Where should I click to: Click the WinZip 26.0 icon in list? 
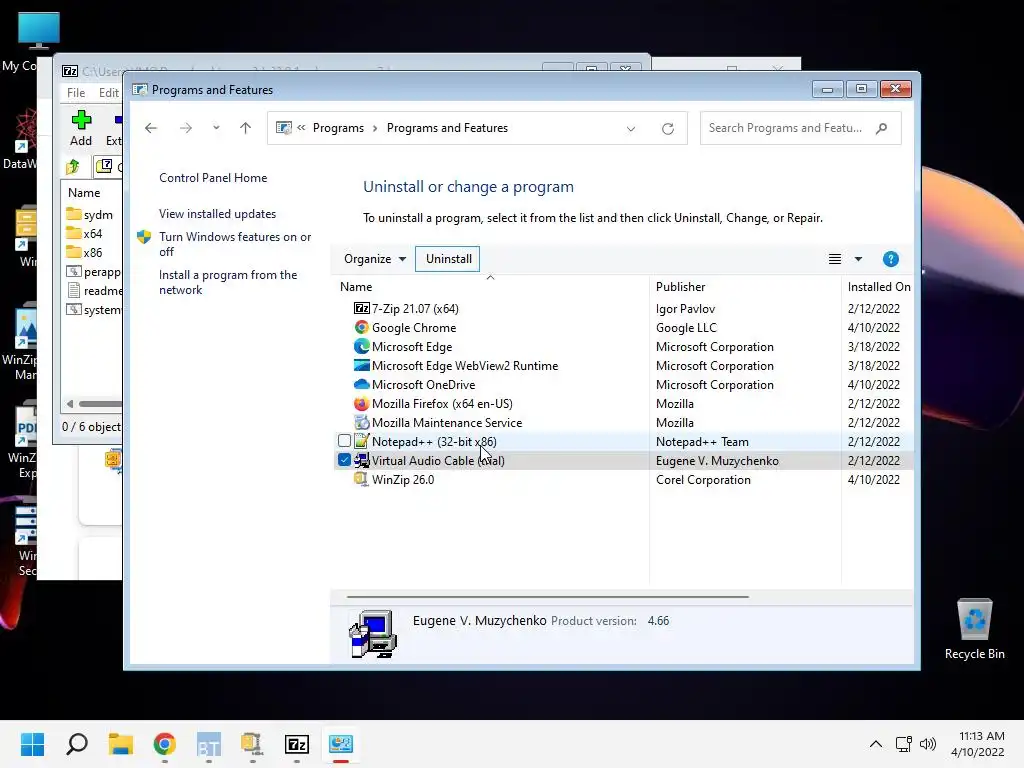point(361,479)
